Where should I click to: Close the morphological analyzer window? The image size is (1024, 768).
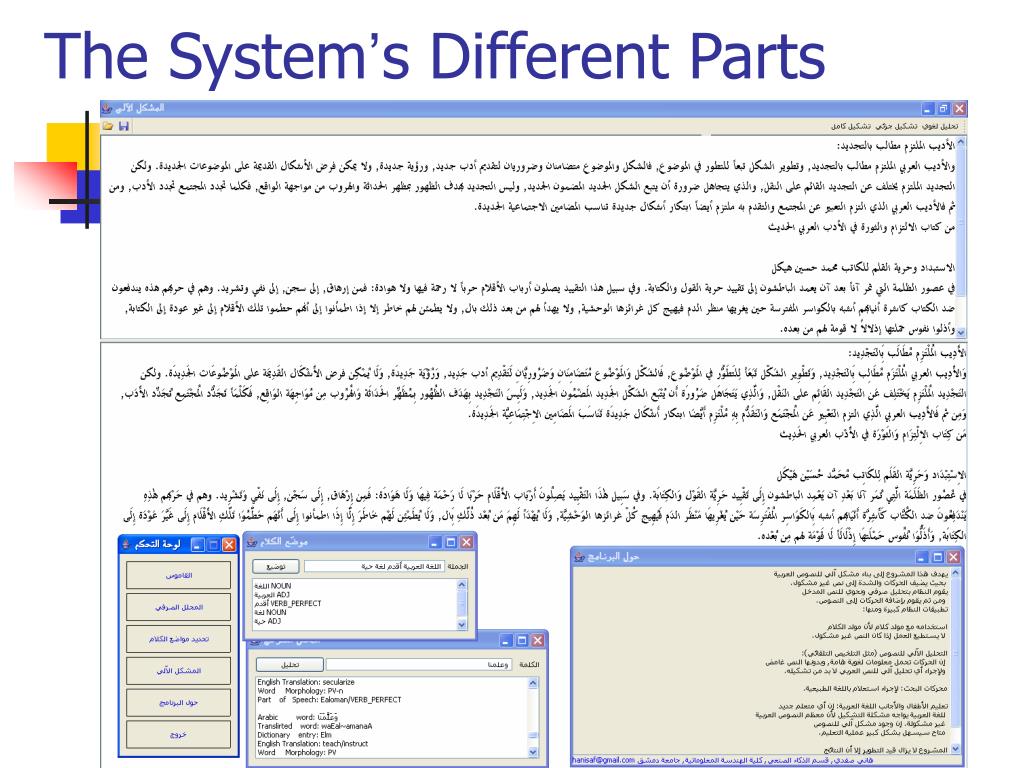(x=537, y=641)
